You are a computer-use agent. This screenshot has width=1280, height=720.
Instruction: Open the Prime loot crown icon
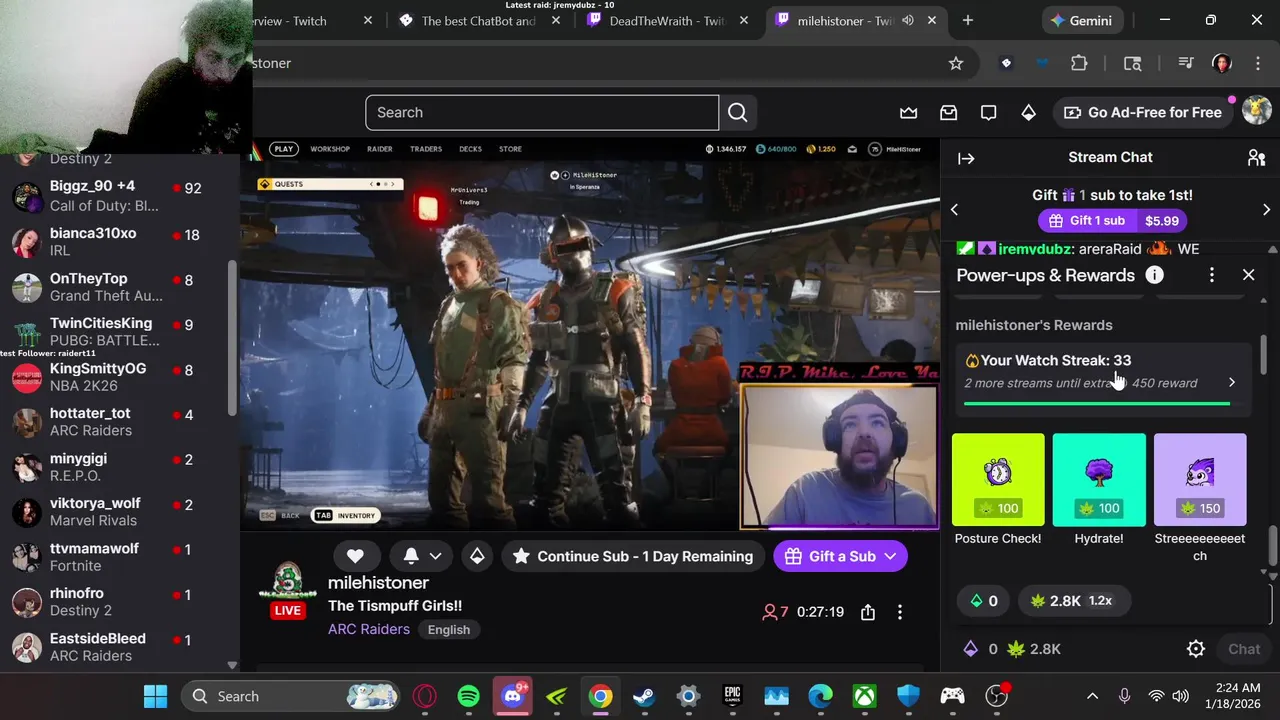pos(908,113)
